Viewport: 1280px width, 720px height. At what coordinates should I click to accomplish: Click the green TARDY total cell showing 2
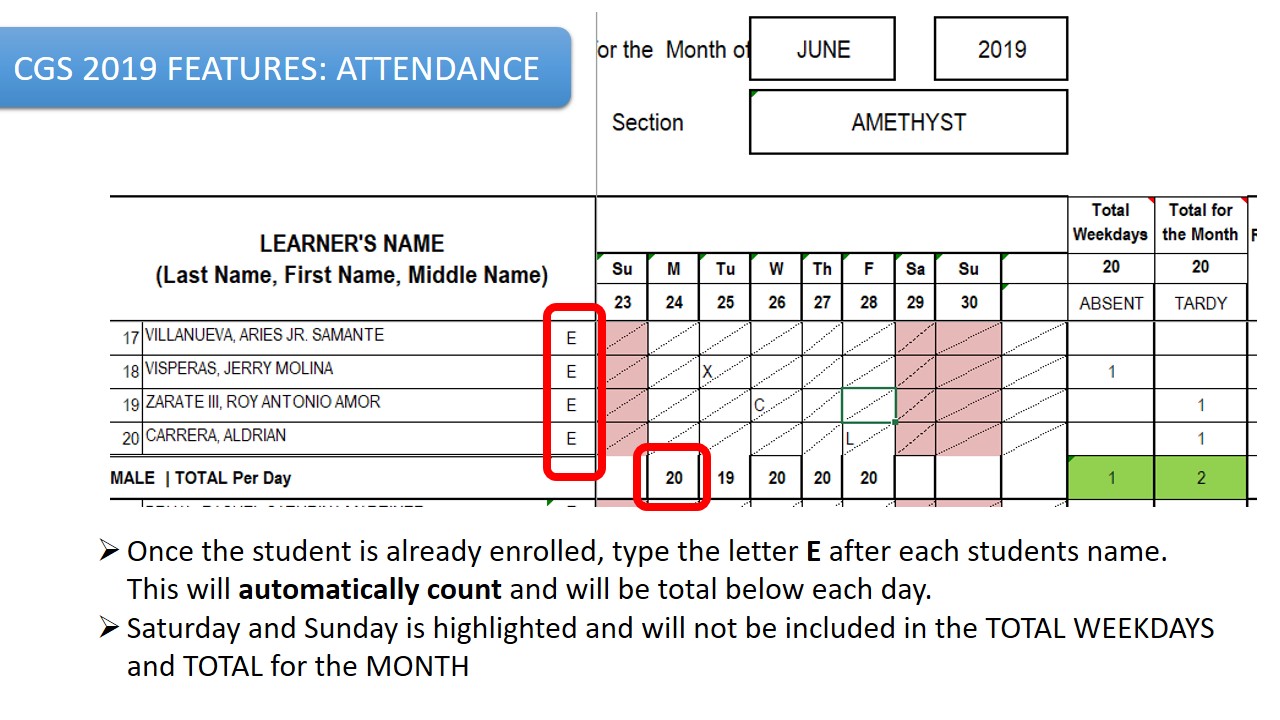[1201, 478]
